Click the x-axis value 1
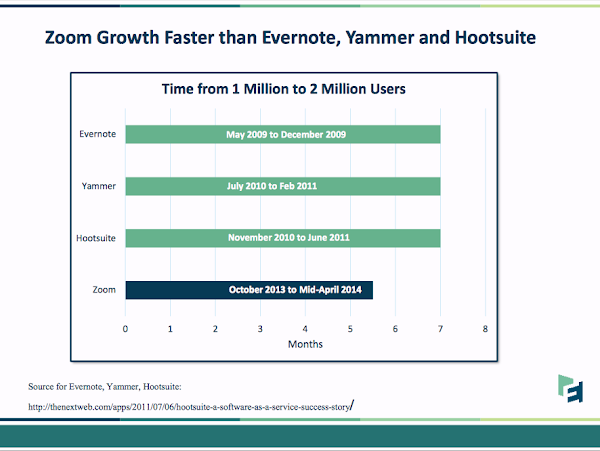The width and height of the screenshot is (600, 451). pos(170,329)
